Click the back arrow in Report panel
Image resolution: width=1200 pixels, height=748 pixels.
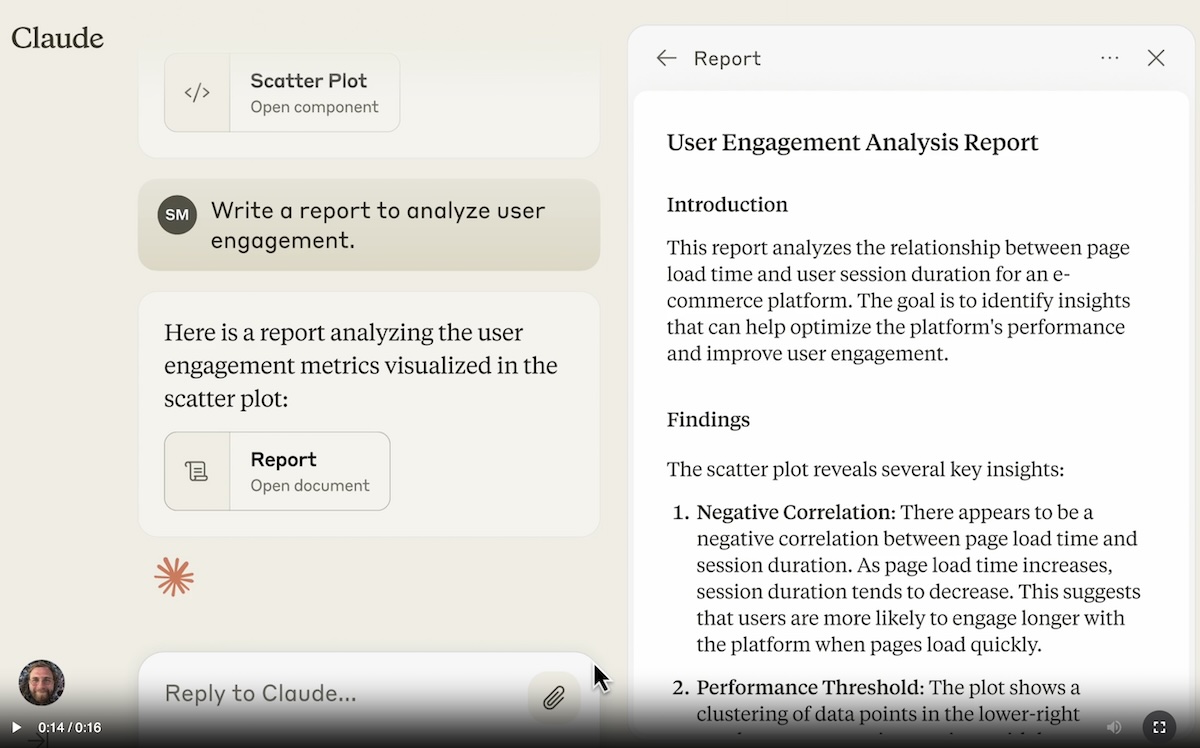(x=666, y=58)
